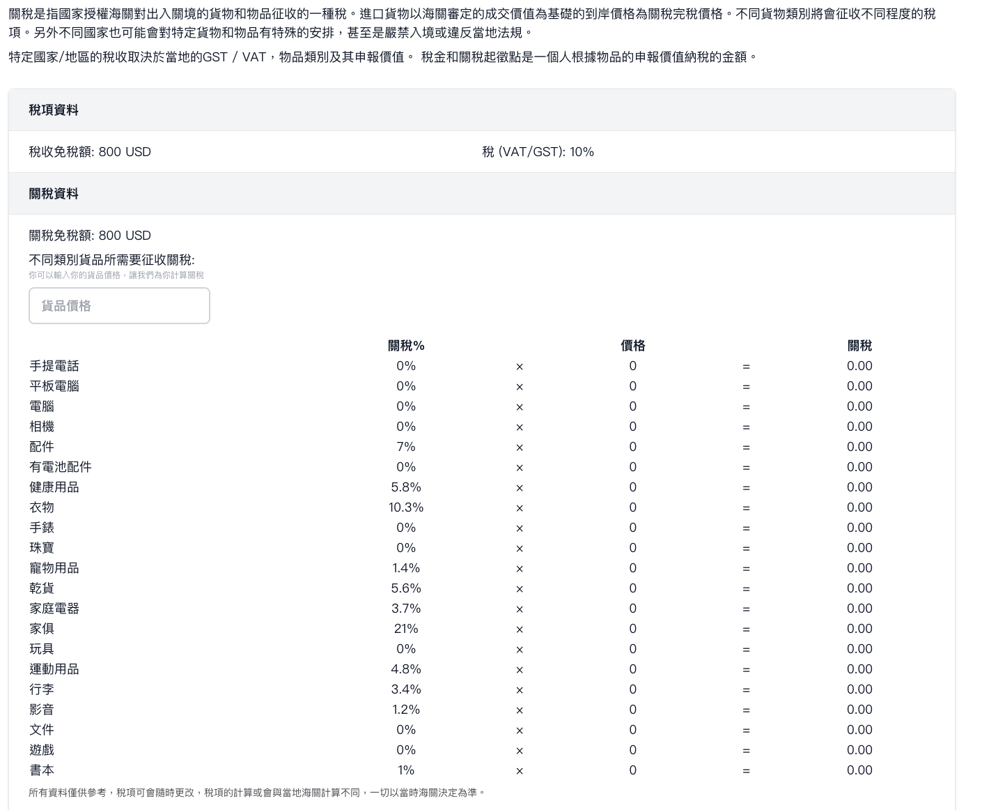Select the 手提電話 row label
This screenshot has width=982, height=810.
coord(54,366)
